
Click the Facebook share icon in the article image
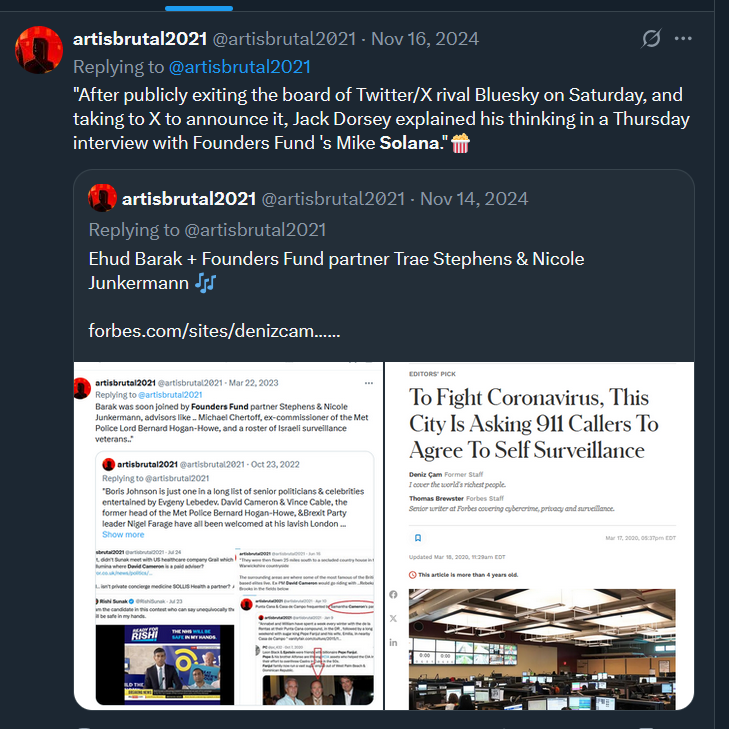[393, 595]
